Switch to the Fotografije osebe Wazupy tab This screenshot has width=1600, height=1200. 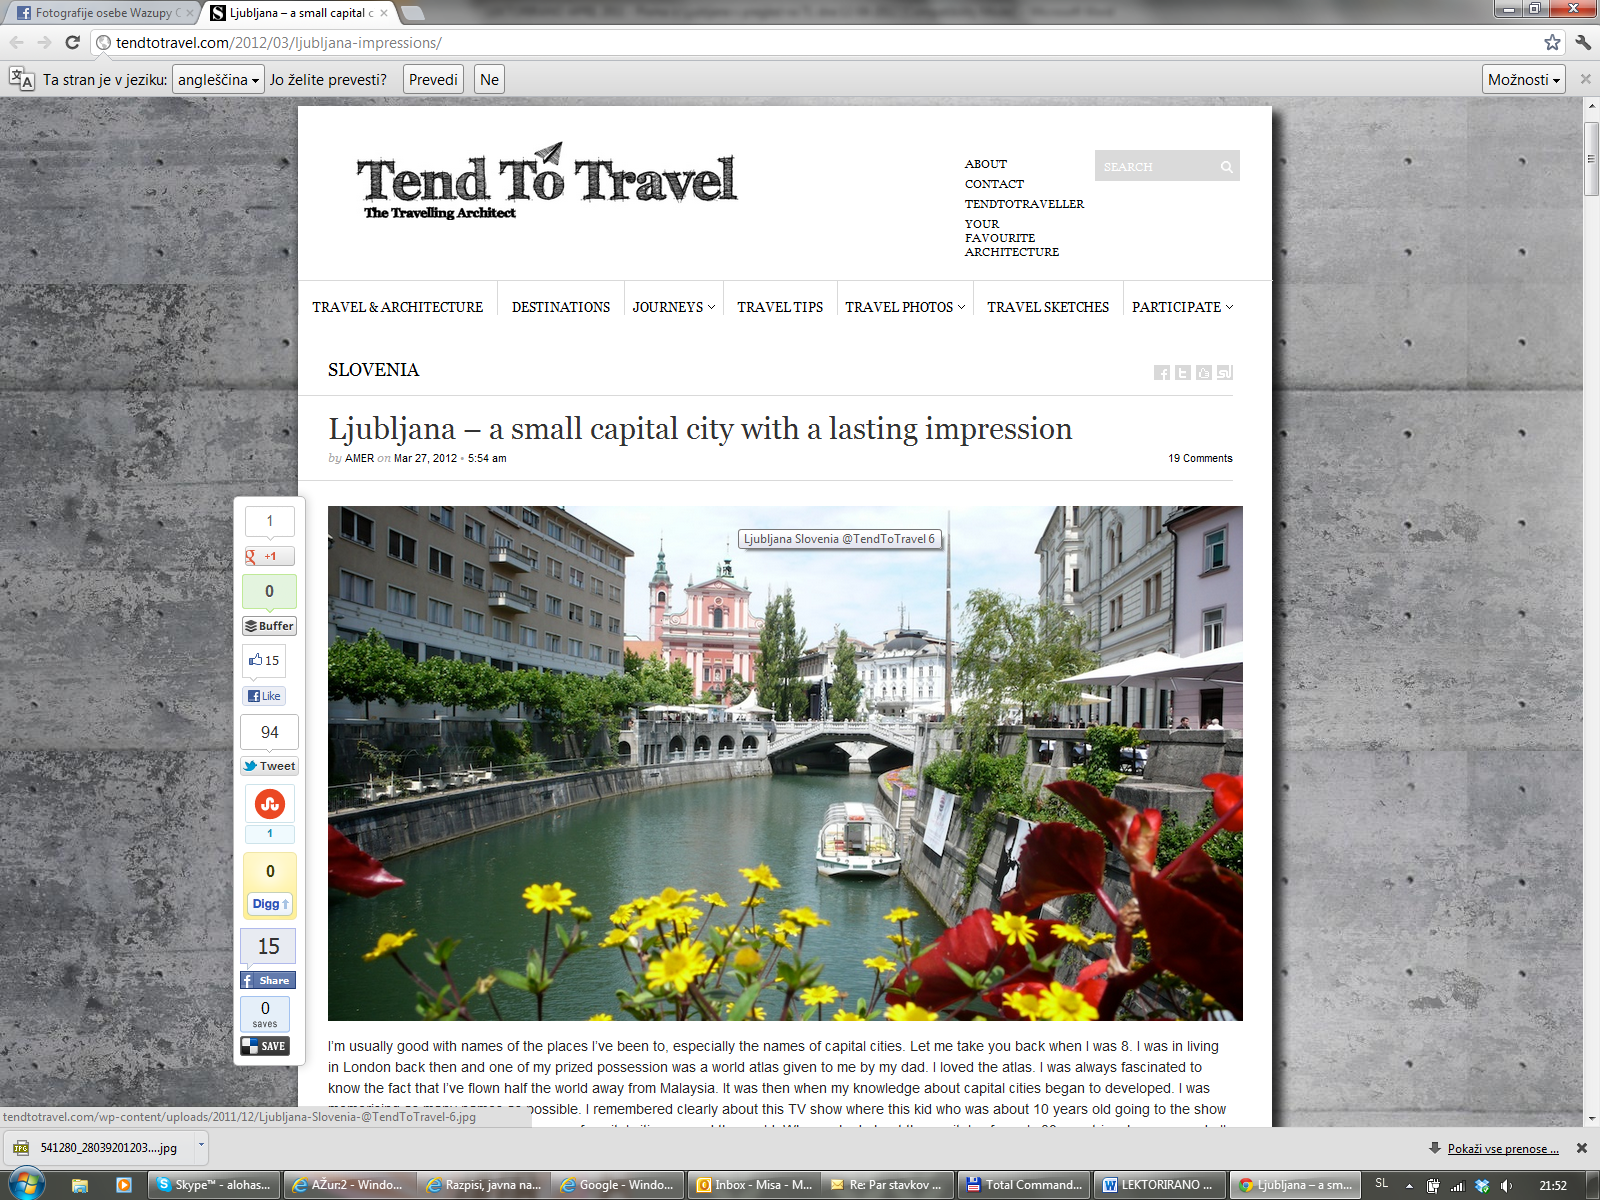click(x=100, y=13)
